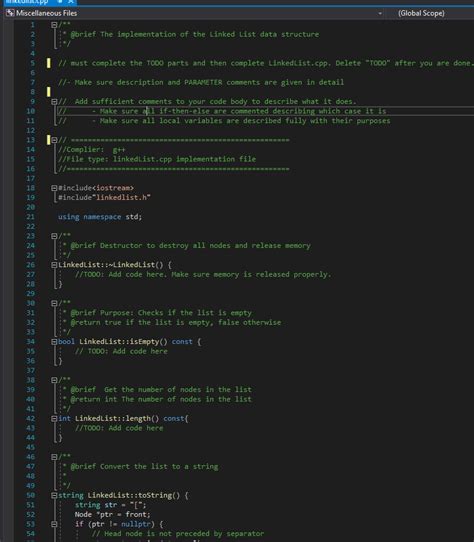Click the "linkedlist.h" include string

coord(123,197)
